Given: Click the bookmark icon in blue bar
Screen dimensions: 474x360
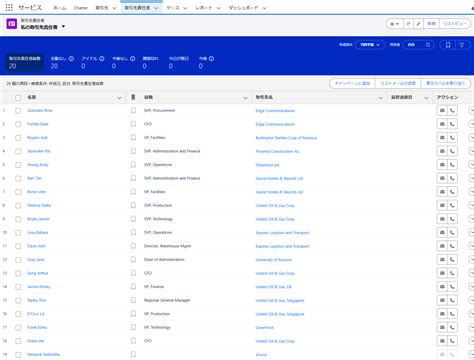Looking at the screenshot, I should pos(448,45).
